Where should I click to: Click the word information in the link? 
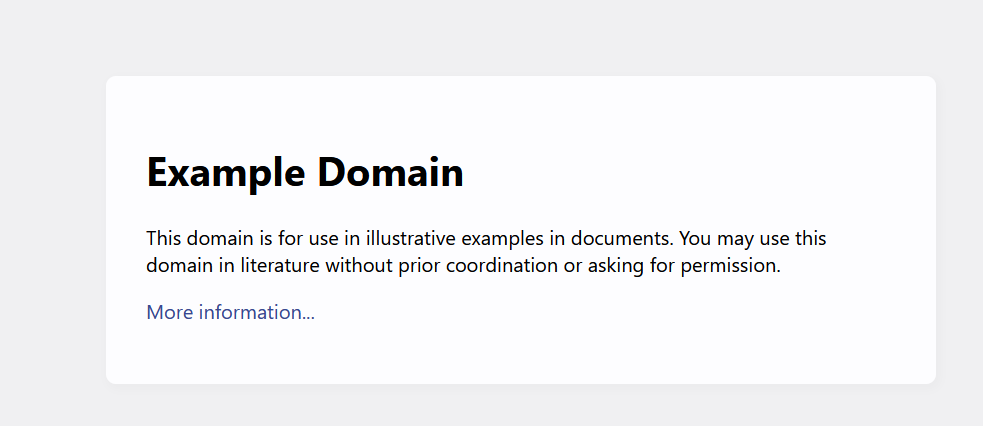256,313
